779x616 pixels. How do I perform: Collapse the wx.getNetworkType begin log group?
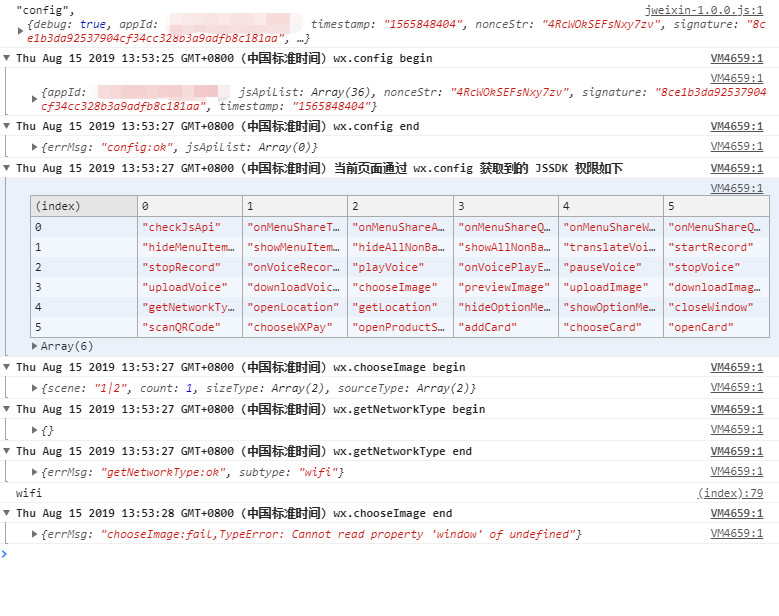tap(6, 409)
